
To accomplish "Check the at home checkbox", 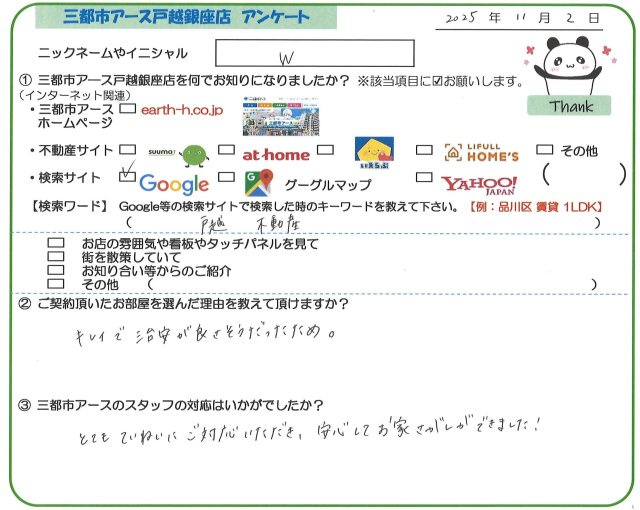I will pyautogui.click(x=227, y=150).
